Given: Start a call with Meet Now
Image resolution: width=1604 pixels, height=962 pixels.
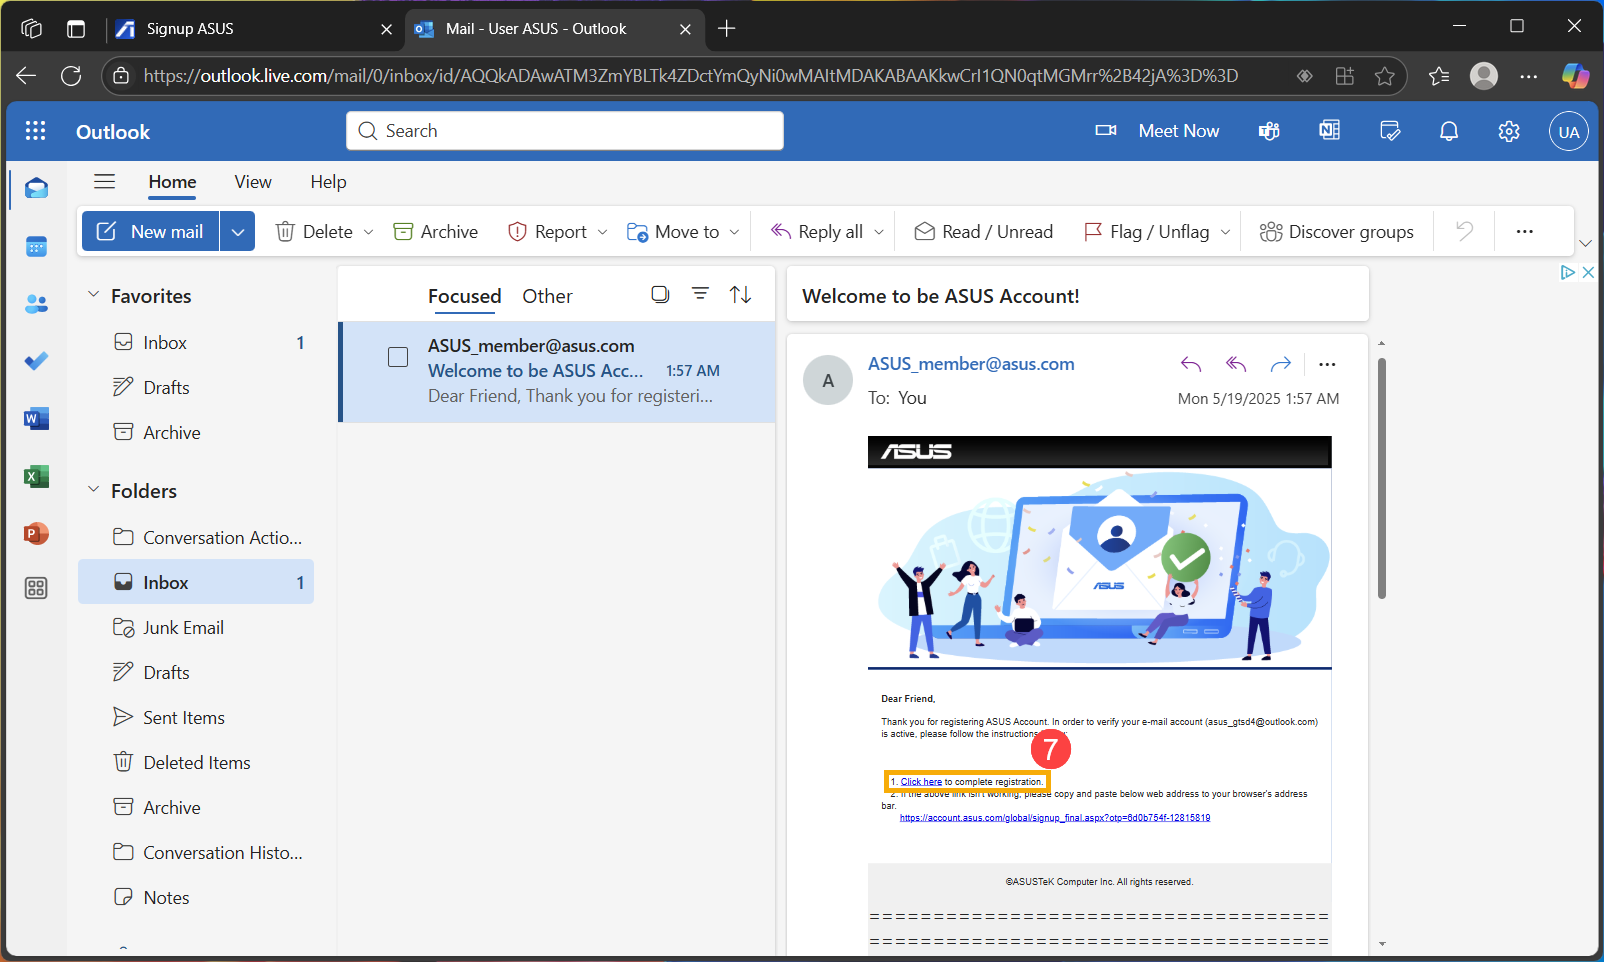Looking at the screenshot, I should (x=1157, y=131).
